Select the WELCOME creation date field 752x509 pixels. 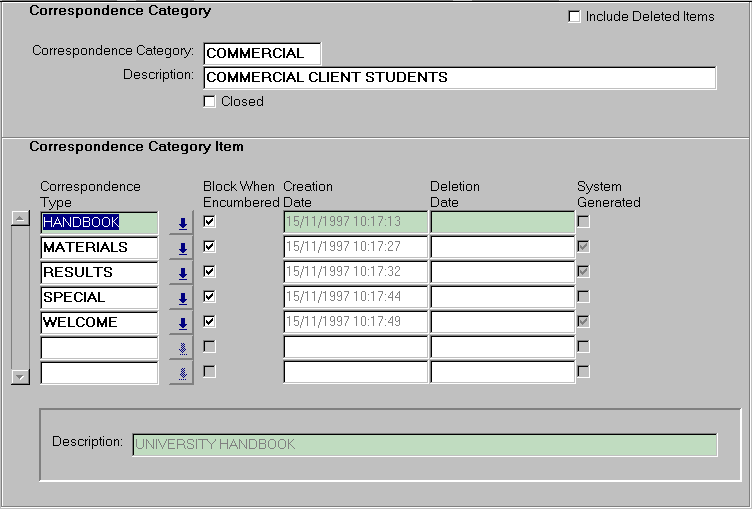355,322
